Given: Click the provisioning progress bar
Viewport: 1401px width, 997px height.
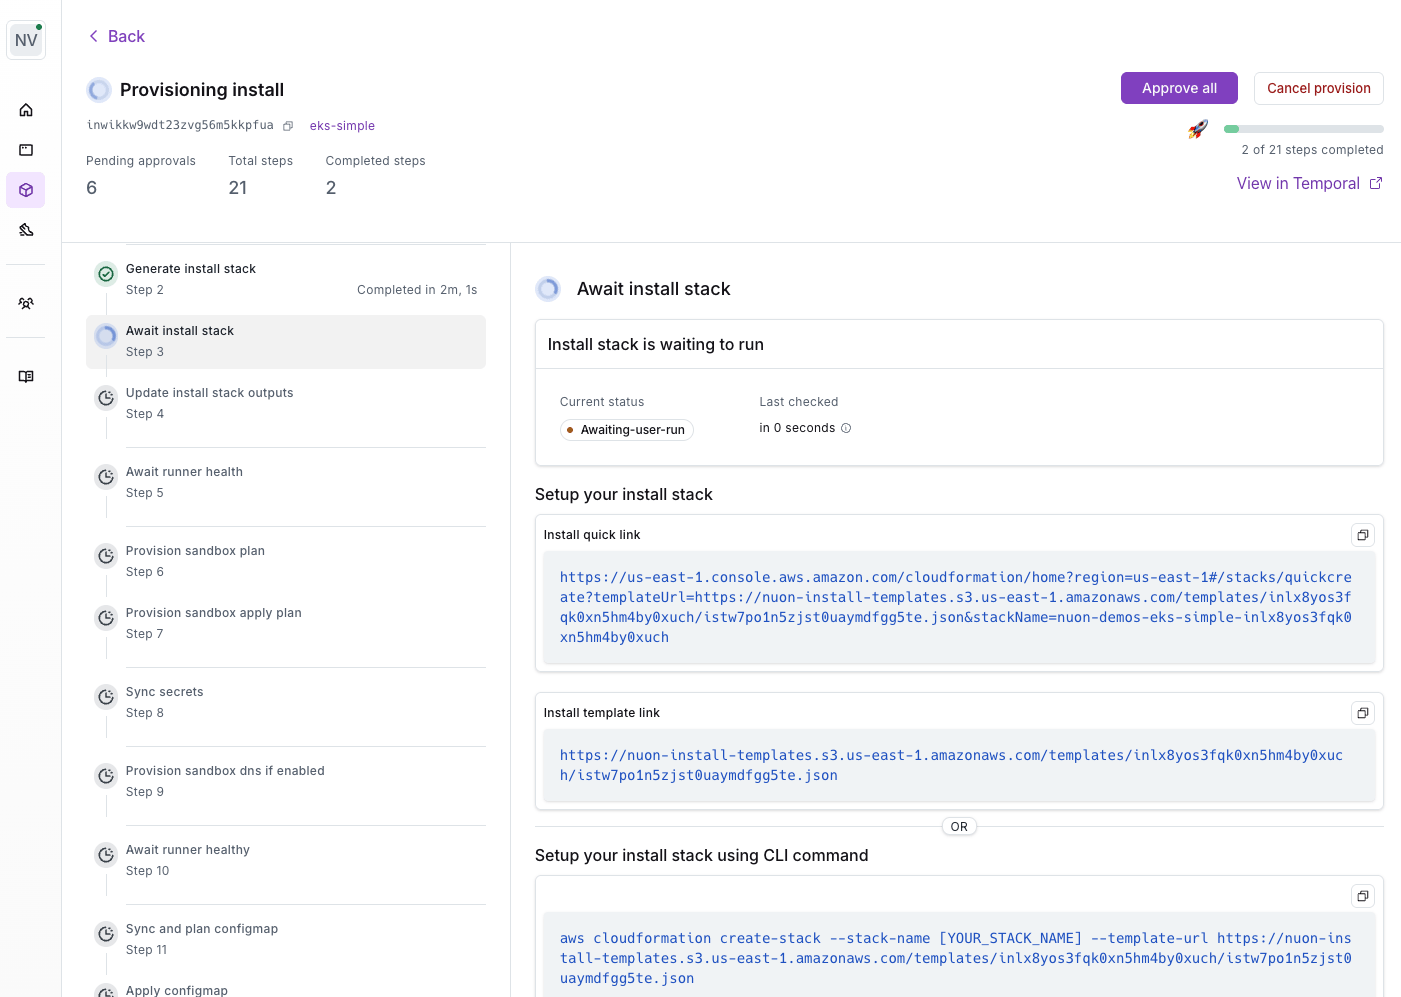Looking at the screenshot, I should (1303, 129).
